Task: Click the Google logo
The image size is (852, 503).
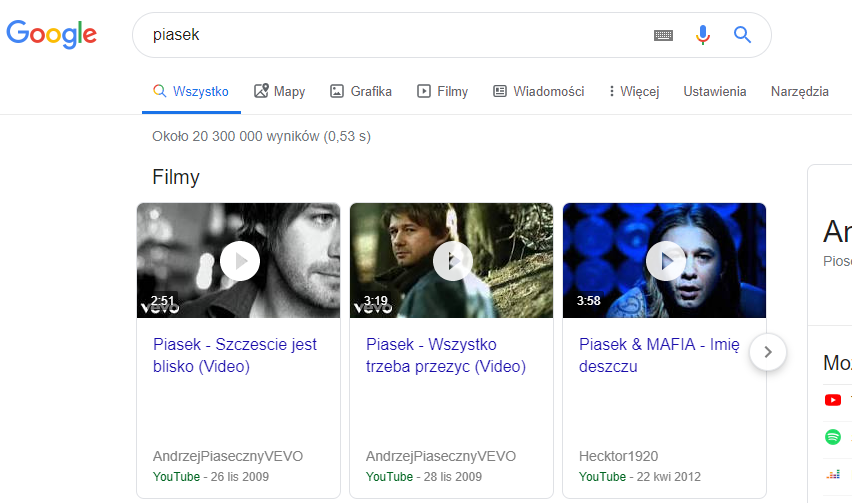Action: (52, 34)
